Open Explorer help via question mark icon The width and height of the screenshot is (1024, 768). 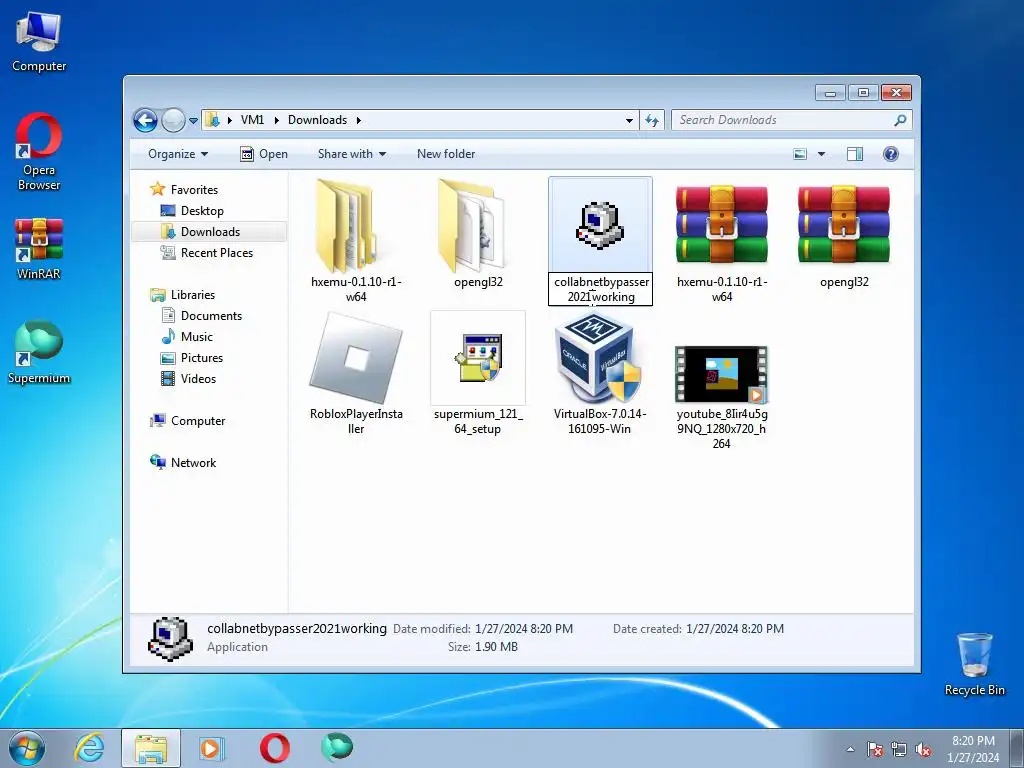pyautogui.click(x=891, y=154)
